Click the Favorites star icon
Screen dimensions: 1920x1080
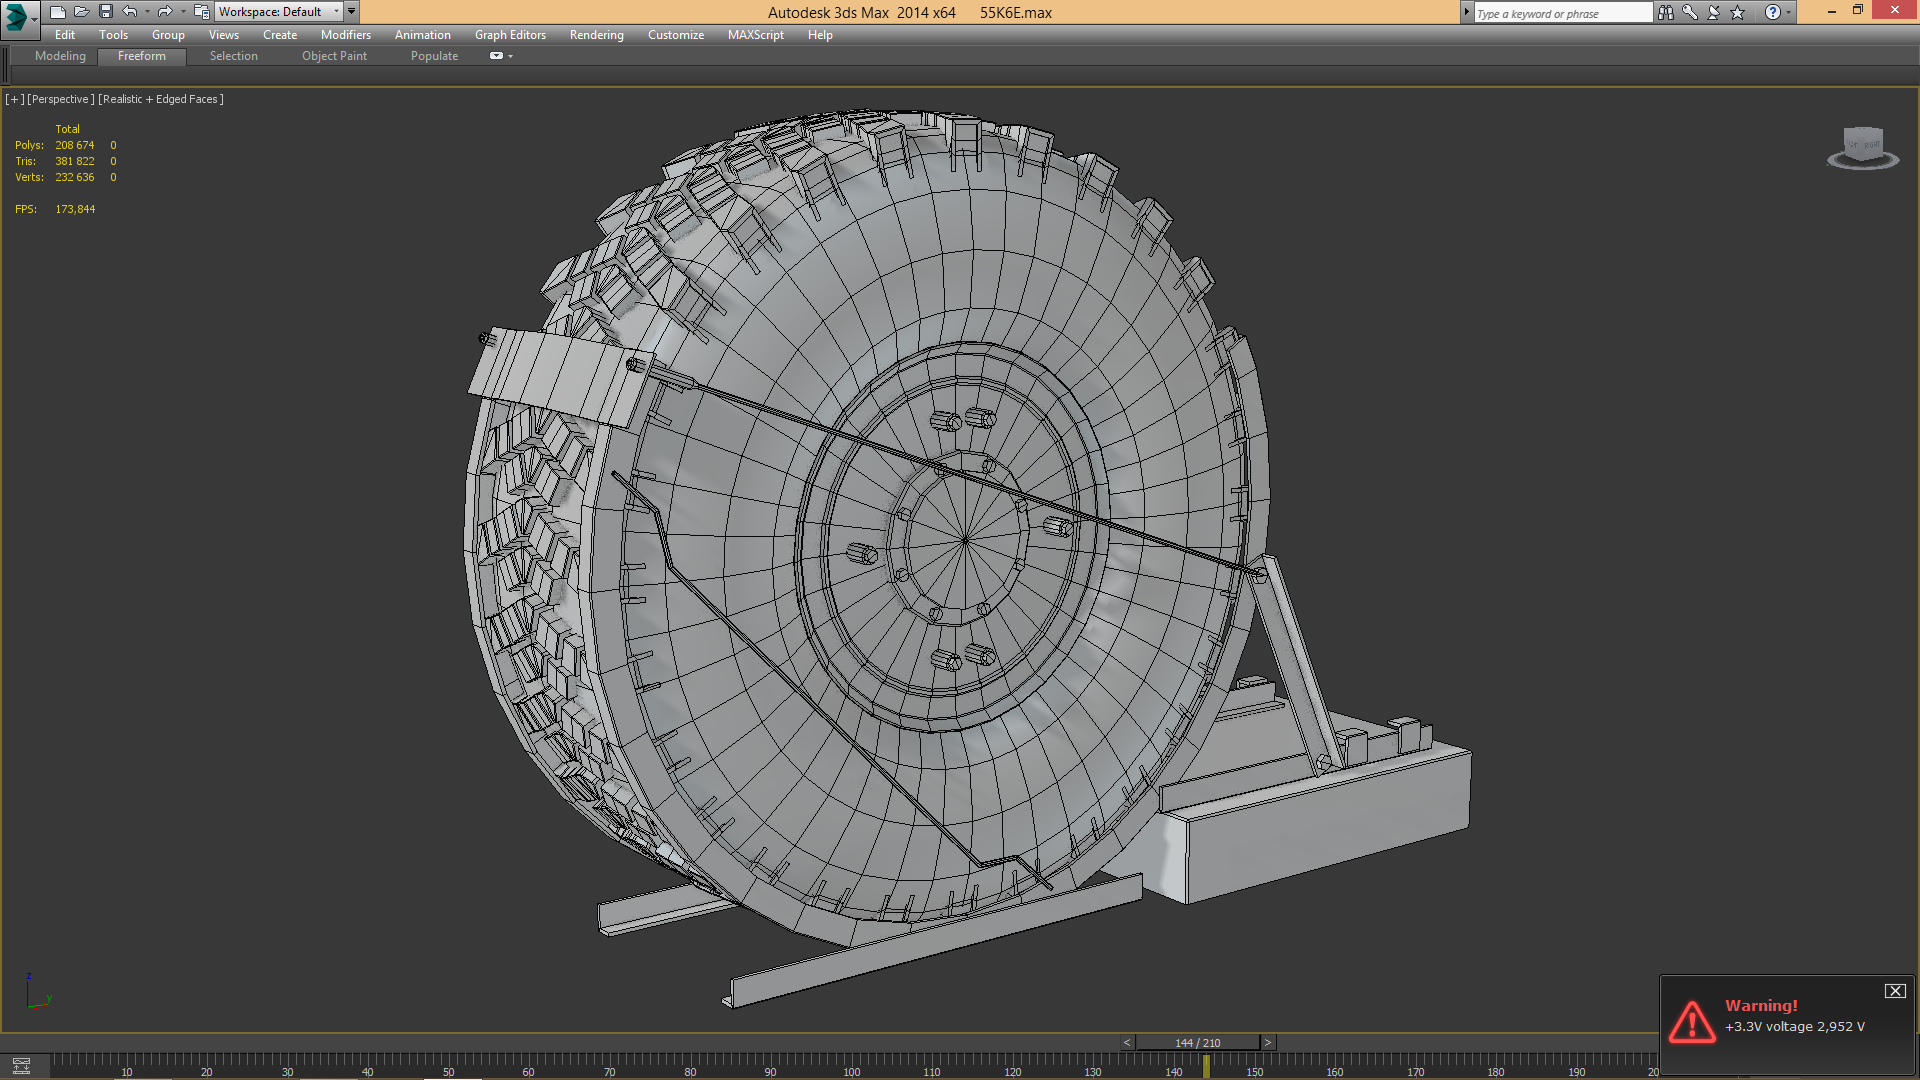1738,13
